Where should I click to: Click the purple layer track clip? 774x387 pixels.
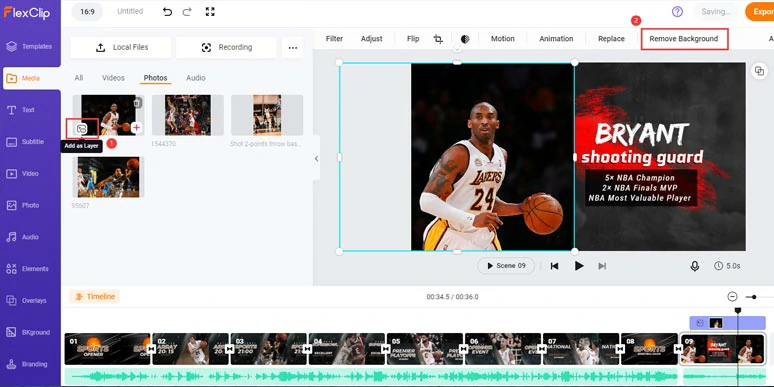pyautogui.click(x=727, y=323)
